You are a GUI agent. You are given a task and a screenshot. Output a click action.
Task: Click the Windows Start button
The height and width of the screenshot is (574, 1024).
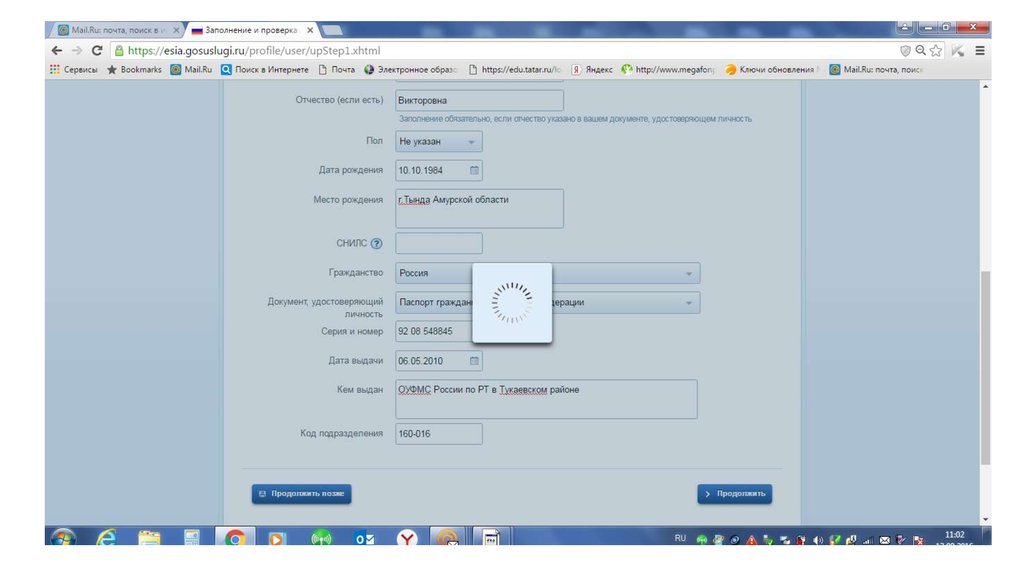point(62,539)
